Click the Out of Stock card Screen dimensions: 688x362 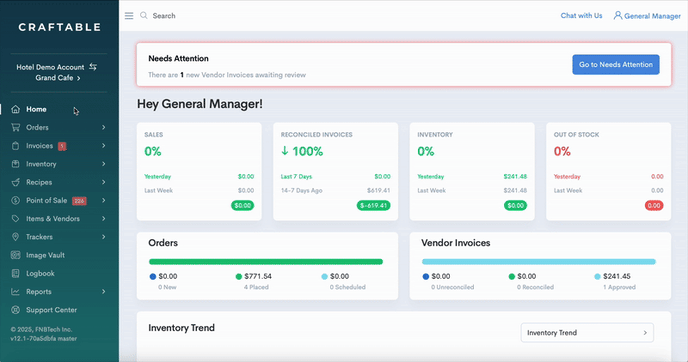coord(609,172)
